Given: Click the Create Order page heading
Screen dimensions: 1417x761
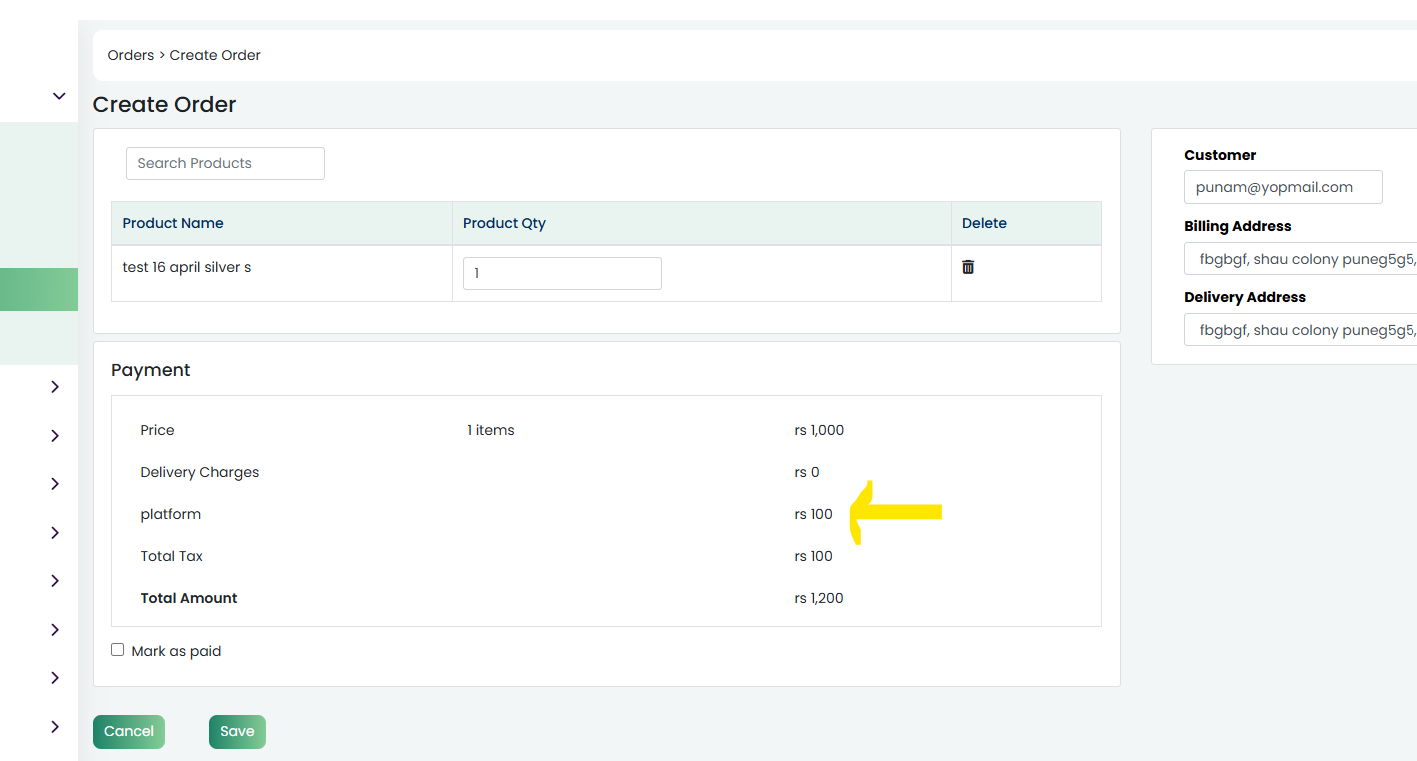Looking at the screenshot, I should (164, 104).
